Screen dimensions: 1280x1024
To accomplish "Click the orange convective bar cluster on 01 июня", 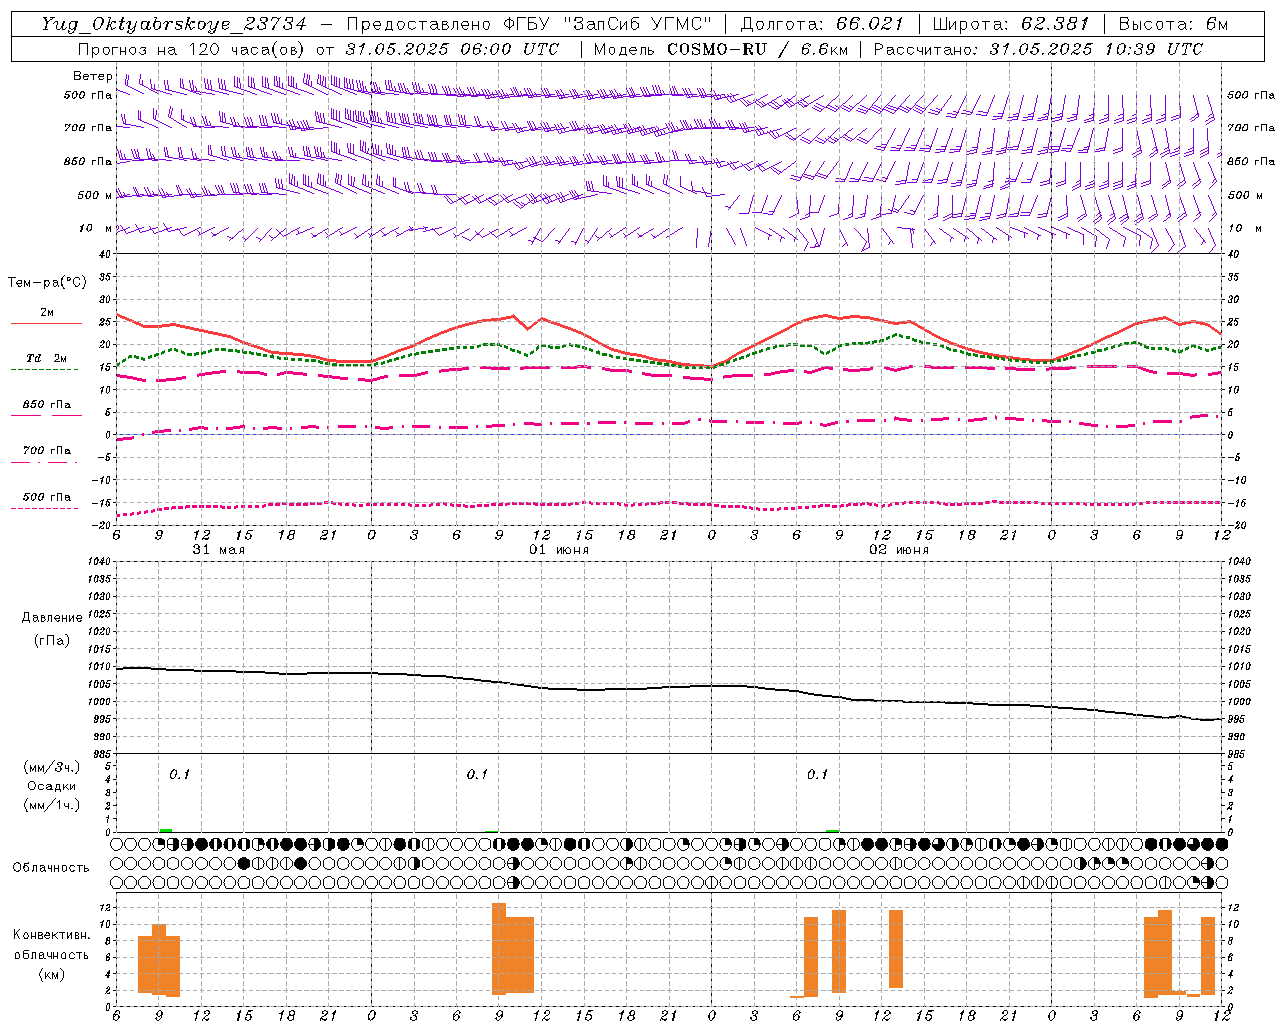I will [x=513, y=949].
